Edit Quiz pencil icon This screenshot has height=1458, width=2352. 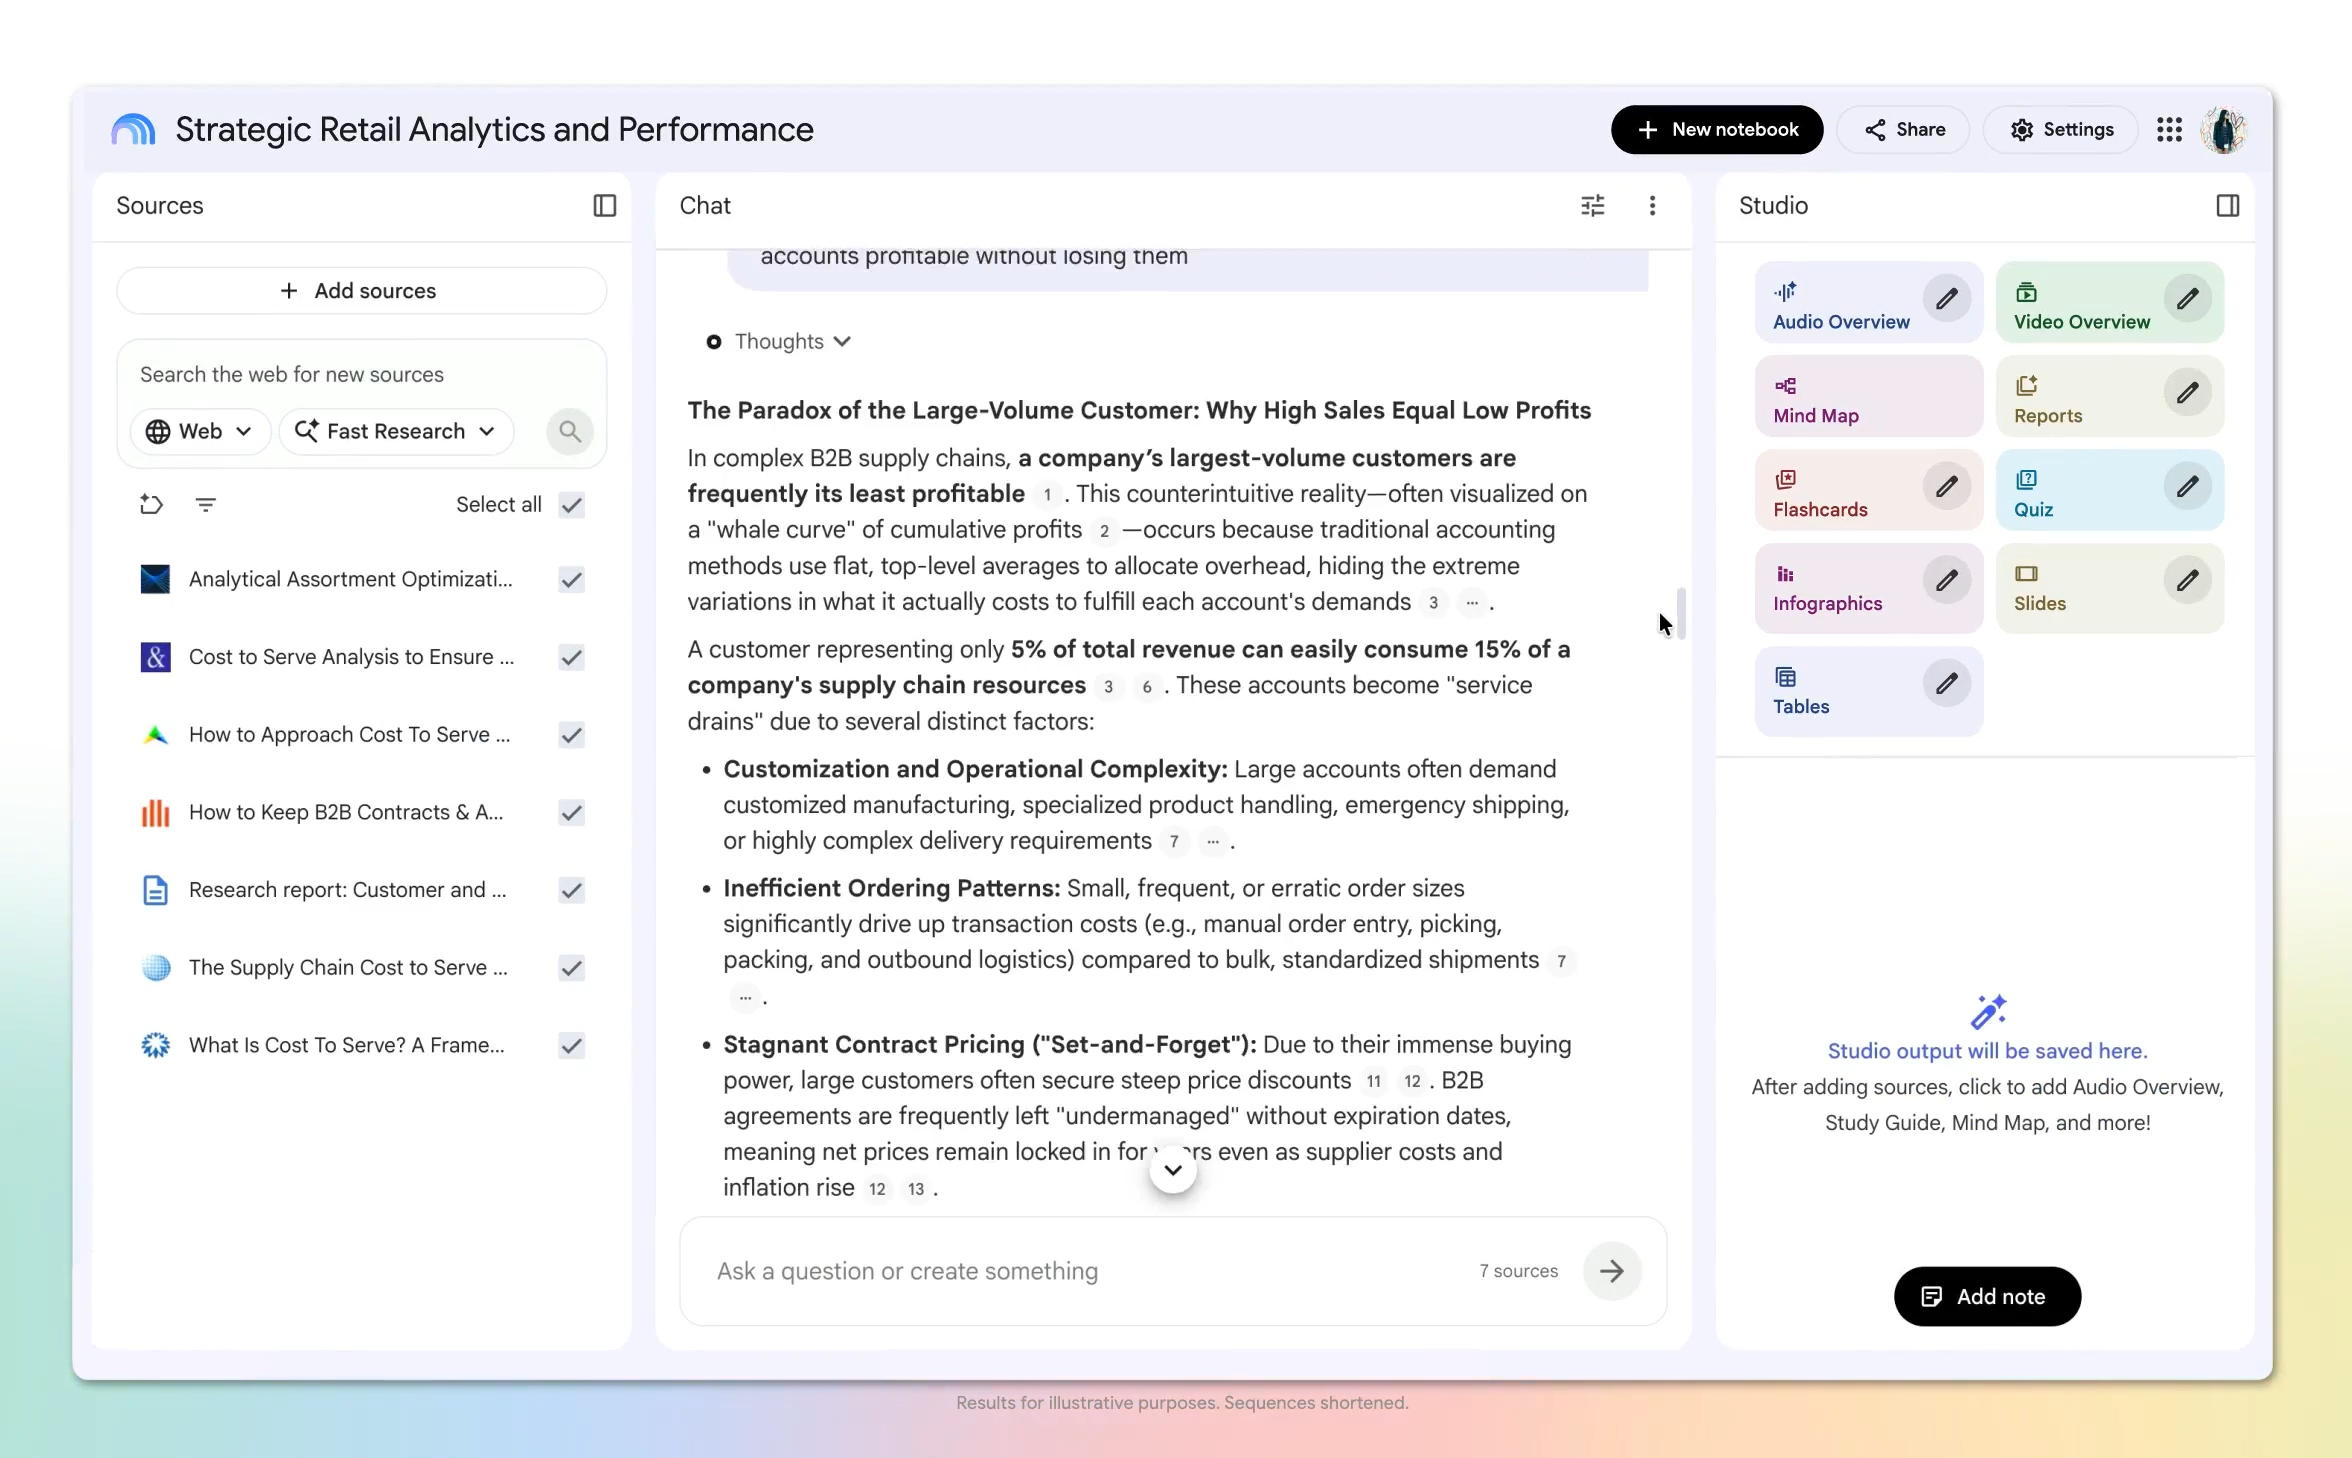coord(2187,486)
